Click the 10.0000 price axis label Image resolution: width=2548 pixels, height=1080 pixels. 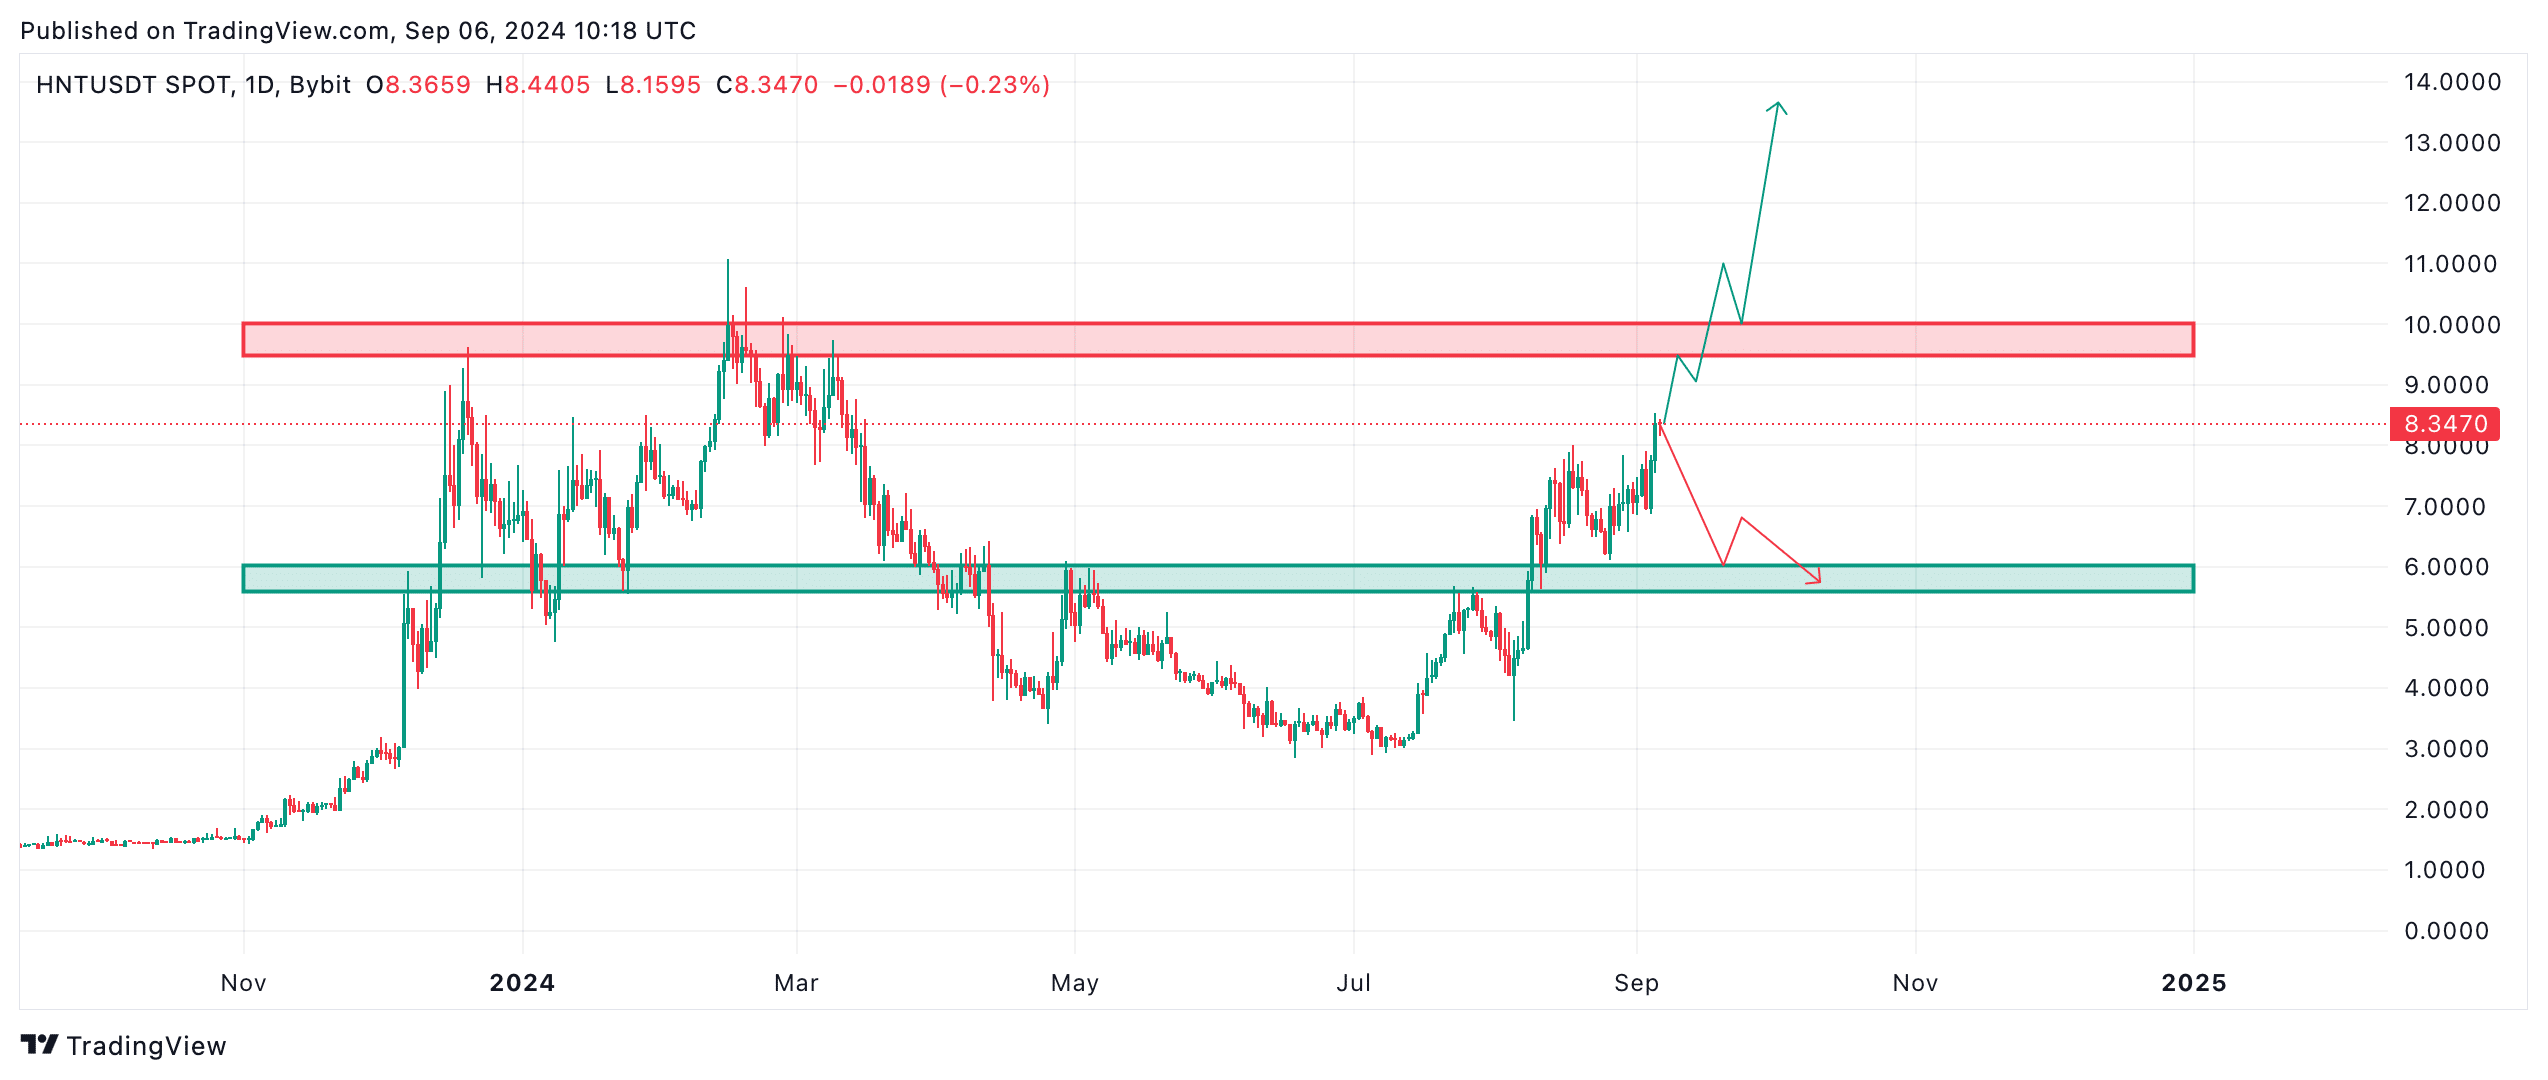[x=2452, y=325]
